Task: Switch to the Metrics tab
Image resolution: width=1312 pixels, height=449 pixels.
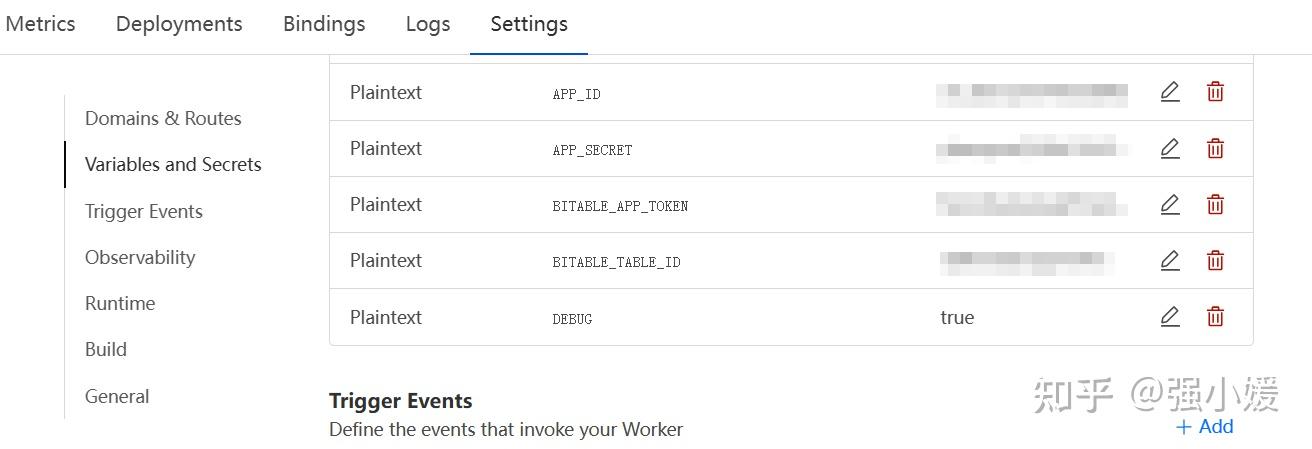Action: 40,24
